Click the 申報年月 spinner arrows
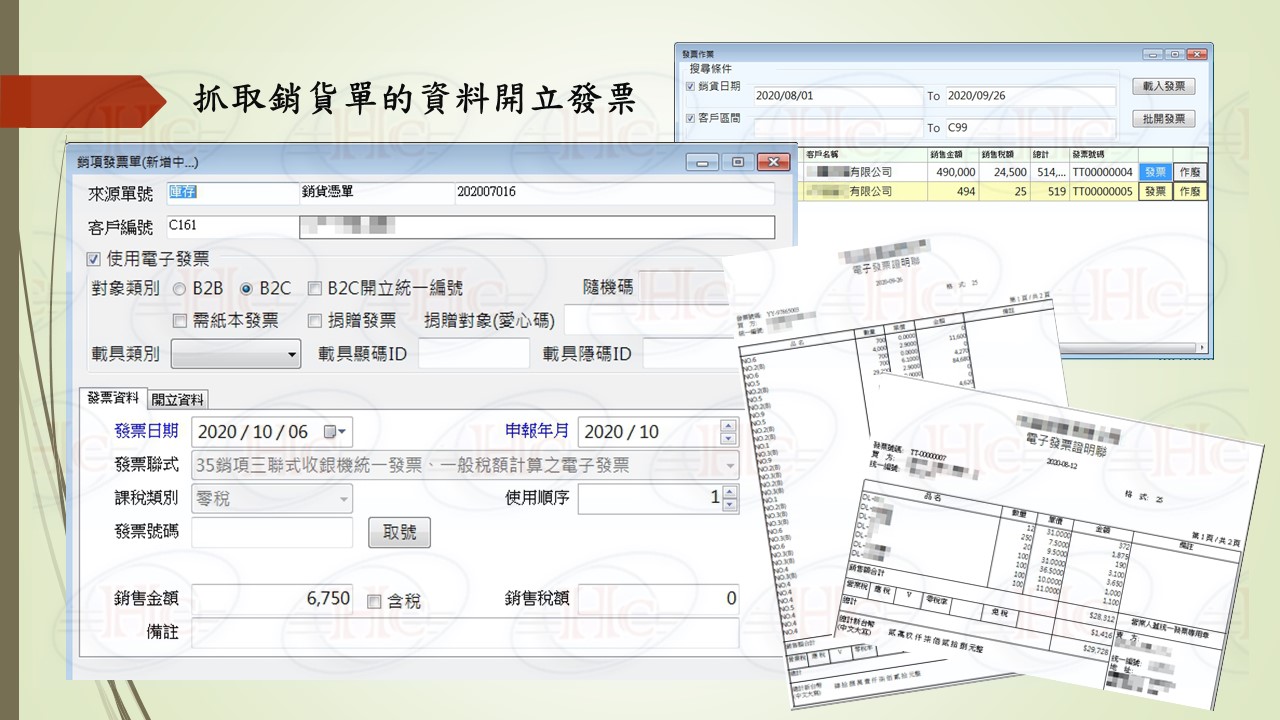 [729, 432]
